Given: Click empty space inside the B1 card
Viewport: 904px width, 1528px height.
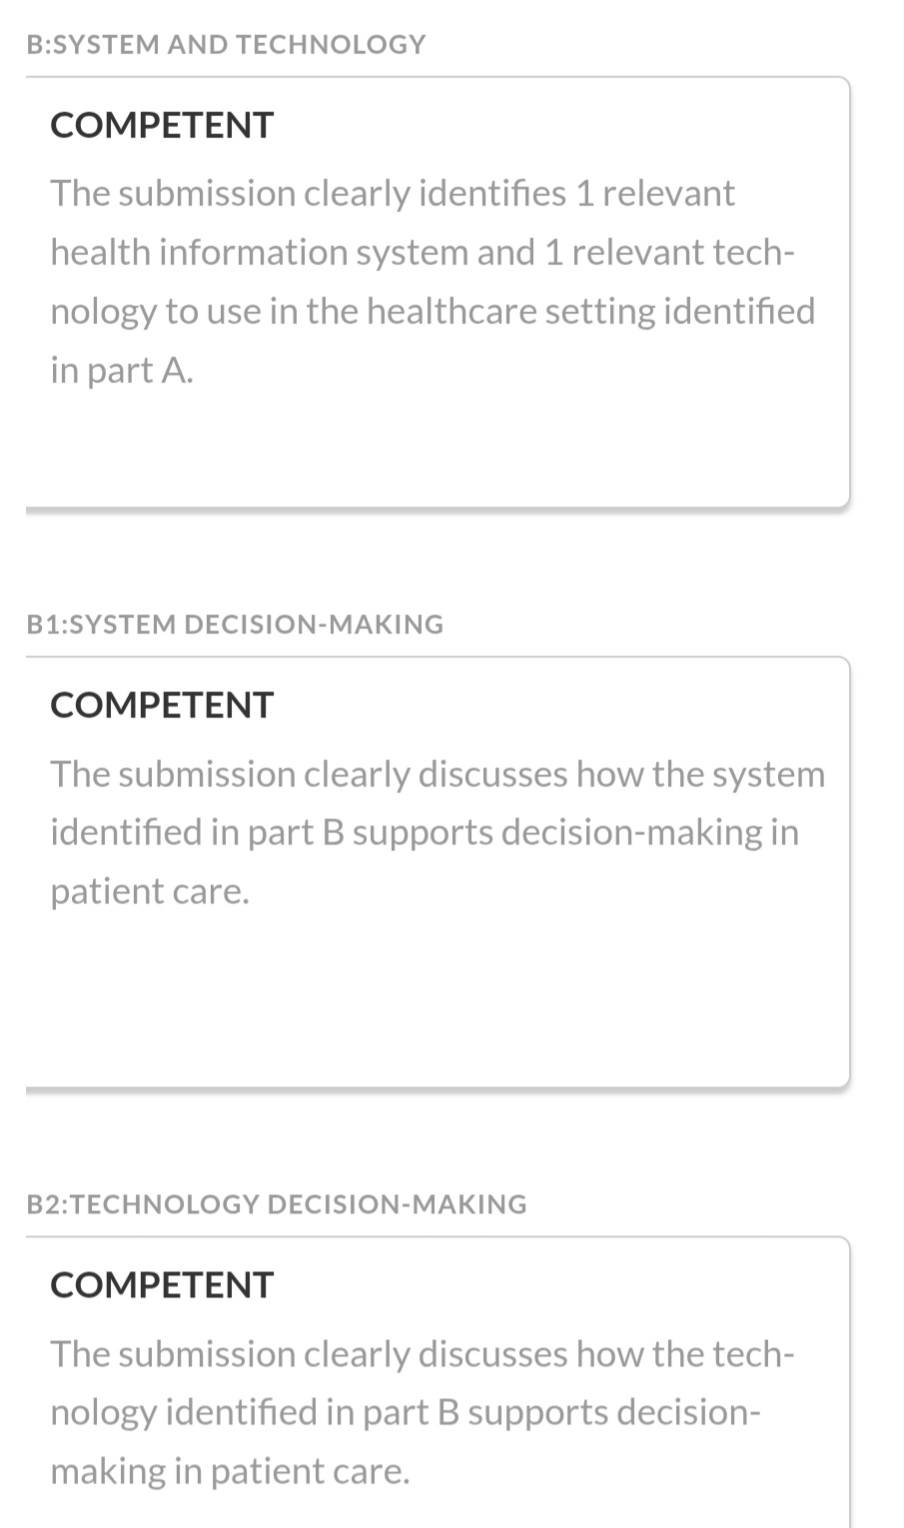Looking at the screenshot, I should 438,1000.
